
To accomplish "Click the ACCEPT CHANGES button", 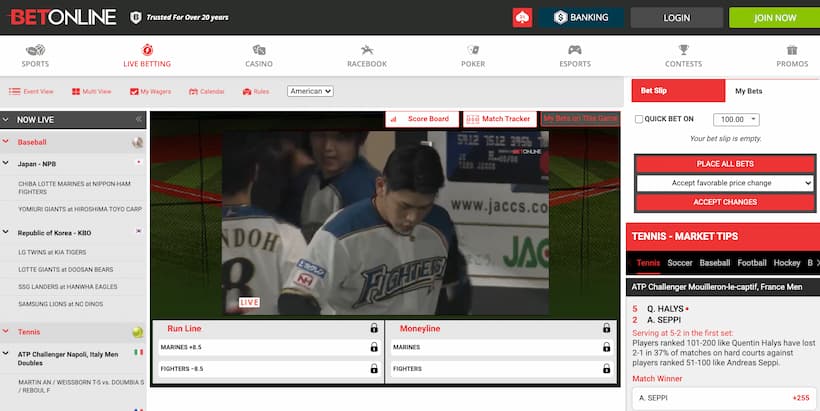I will [725, 202].
